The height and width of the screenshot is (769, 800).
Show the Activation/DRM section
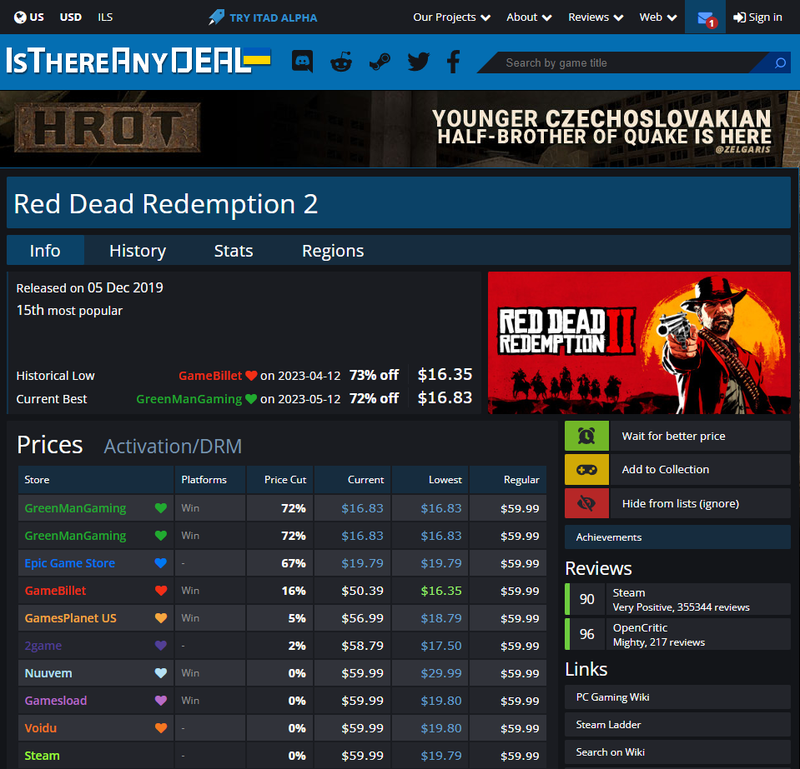click(173, 446)
